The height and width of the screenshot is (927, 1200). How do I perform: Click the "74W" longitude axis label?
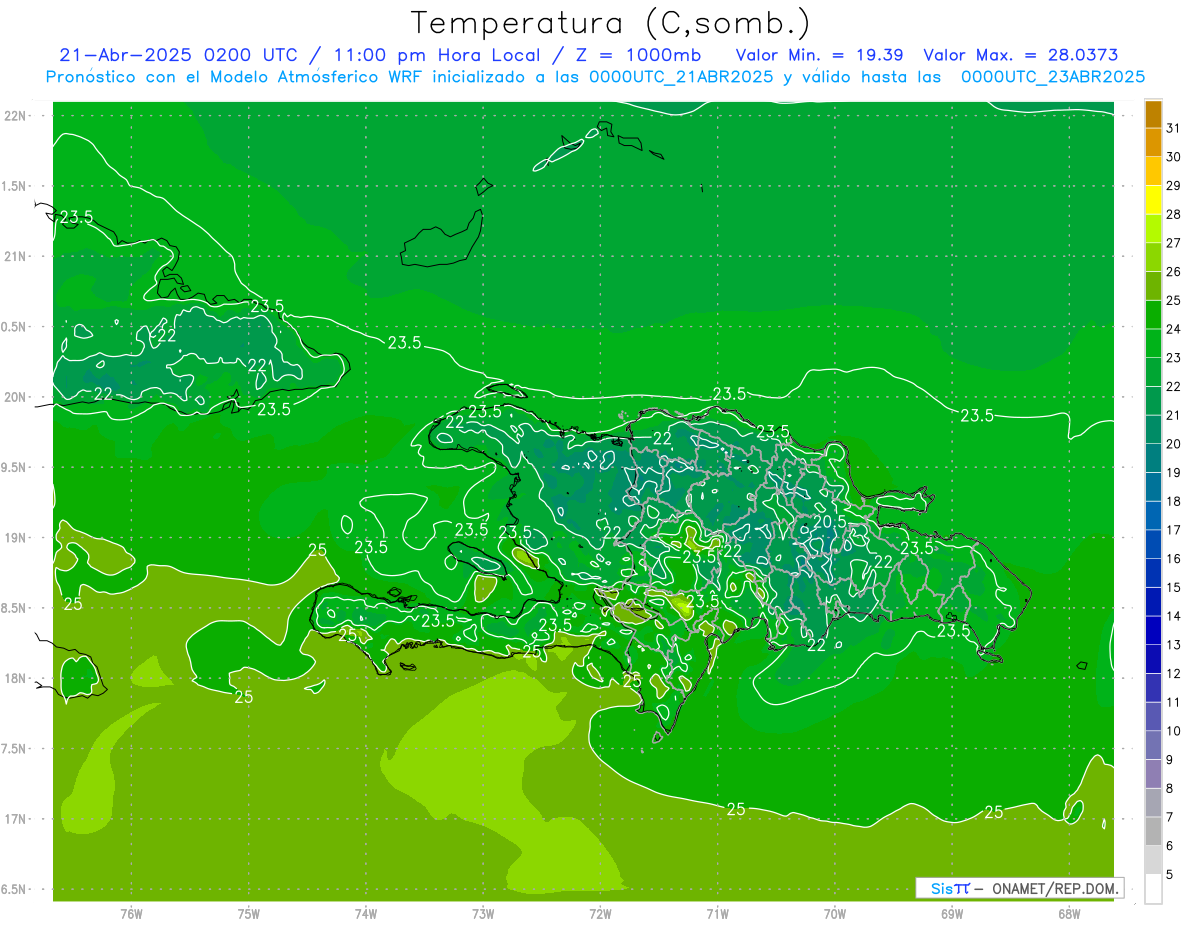click(365, 914)
